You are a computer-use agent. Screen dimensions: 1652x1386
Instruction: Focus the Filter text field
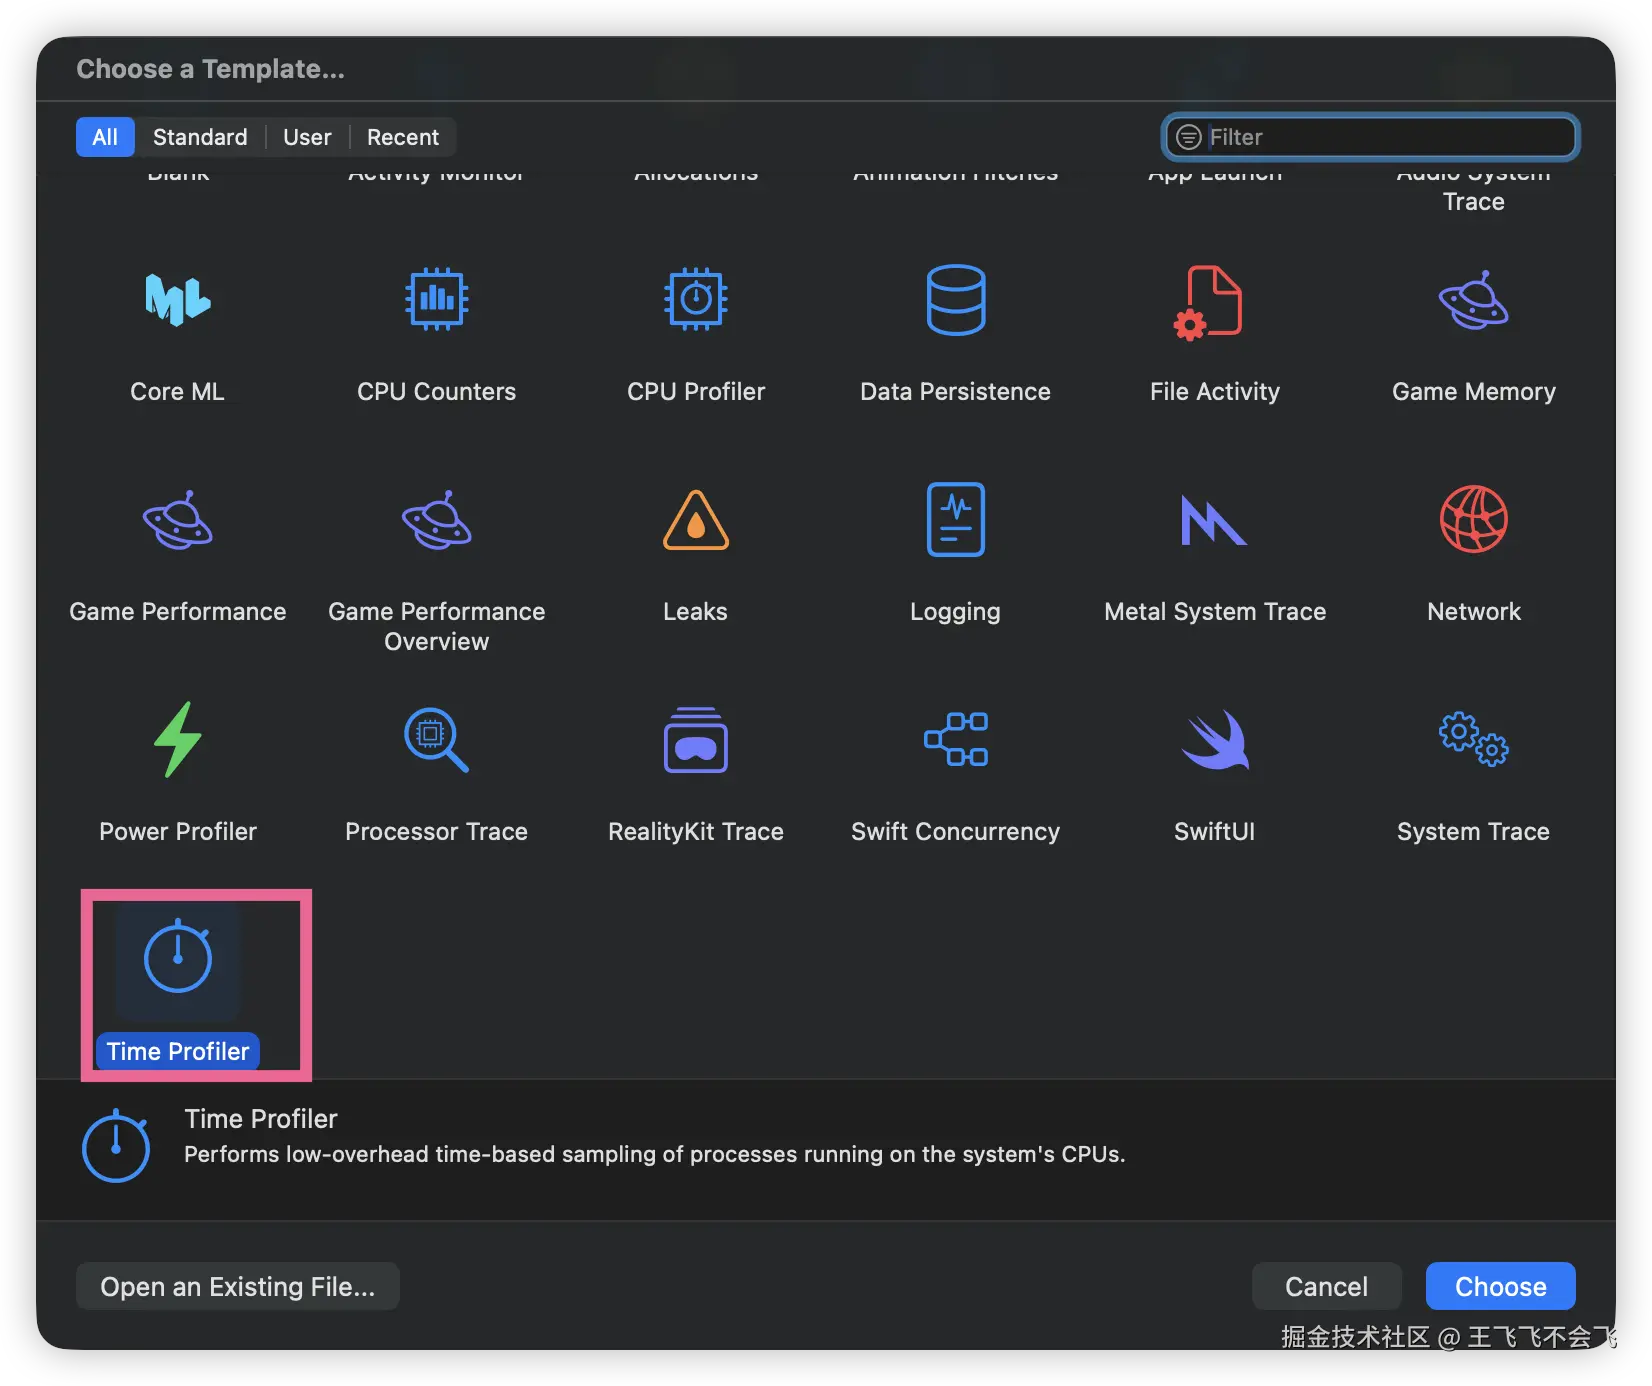(x=1371, y=137)
